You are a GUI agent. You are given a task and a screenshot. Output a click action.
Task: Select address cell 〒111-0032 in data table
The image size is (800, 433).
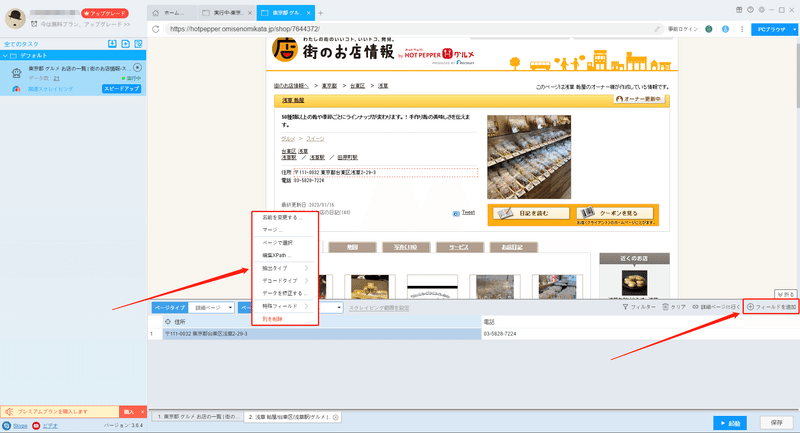pos(322,334)
